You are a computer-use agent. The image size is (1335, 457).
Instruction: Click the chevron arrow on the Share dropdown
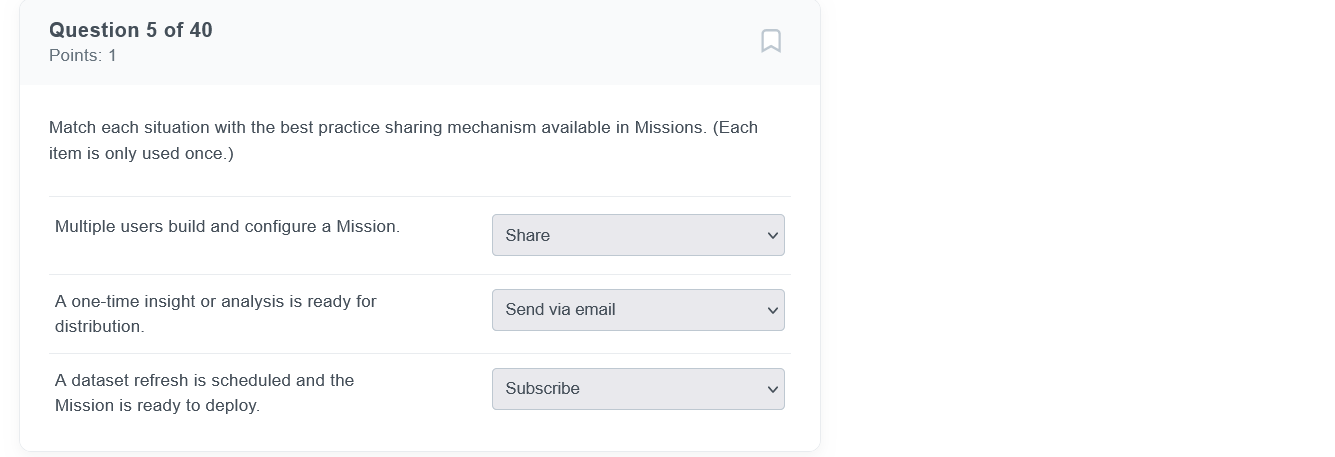tap(772, 236)
